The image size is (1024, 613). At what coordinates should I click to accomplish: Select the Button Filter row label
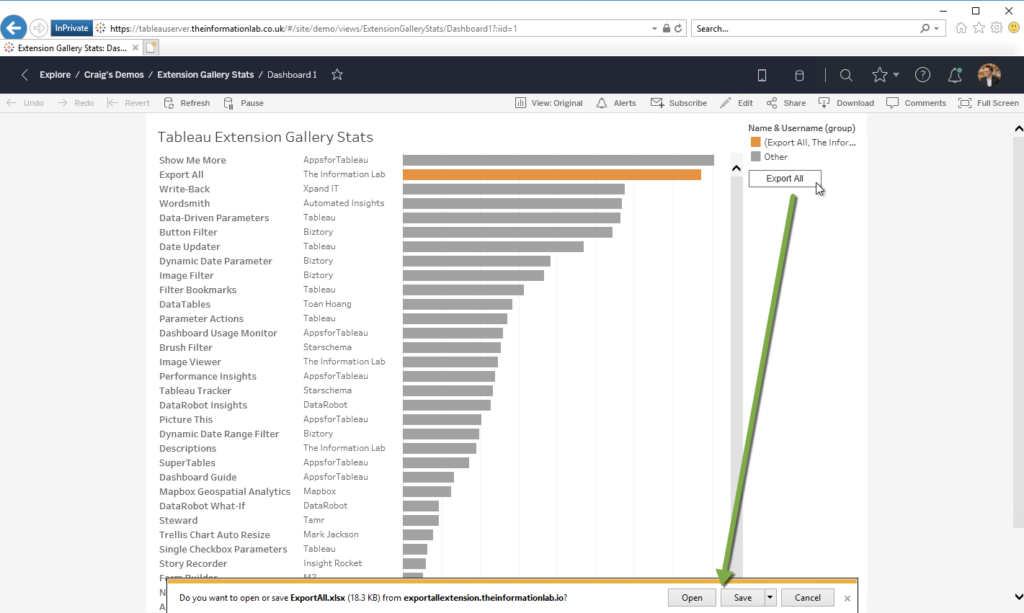coord(188,232)
